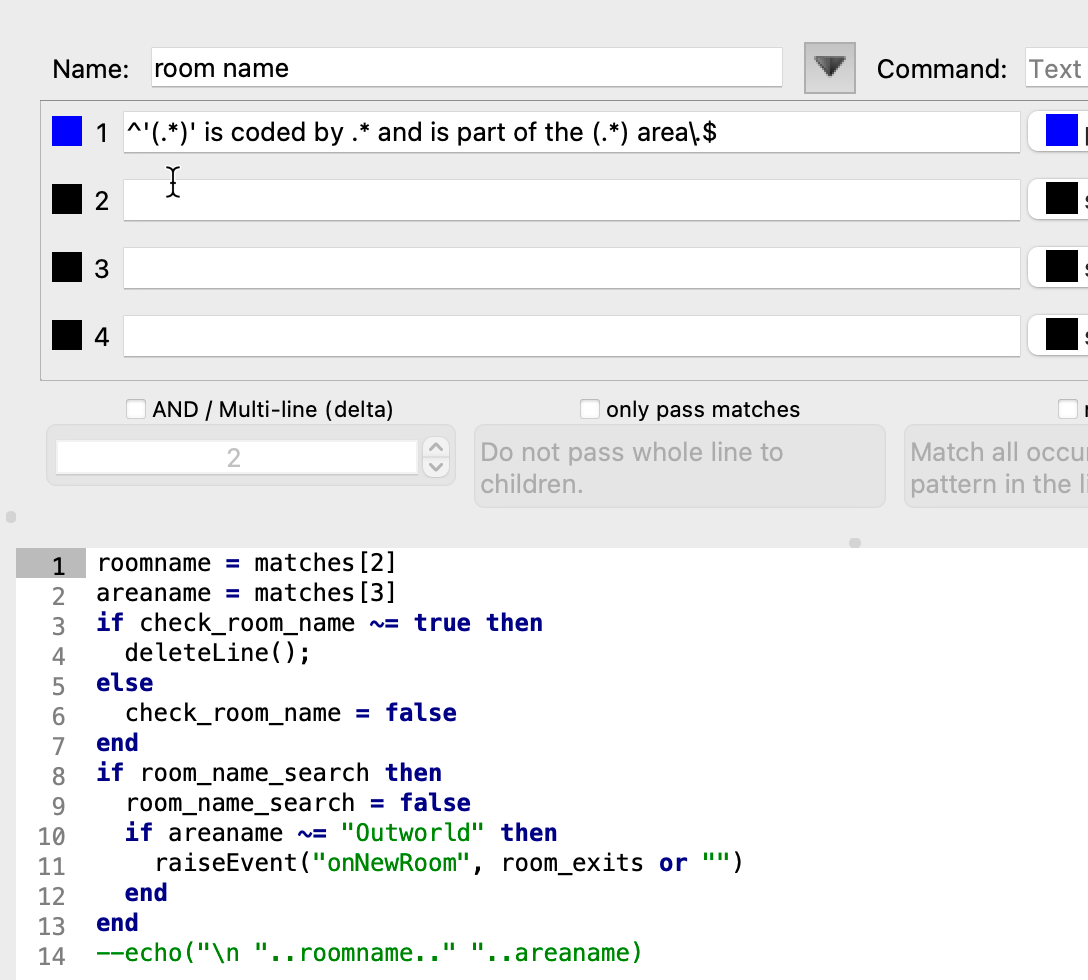The image size is (1088, 980).
Task: Click the pattern 1 regex text field
Action: point(570,132)
